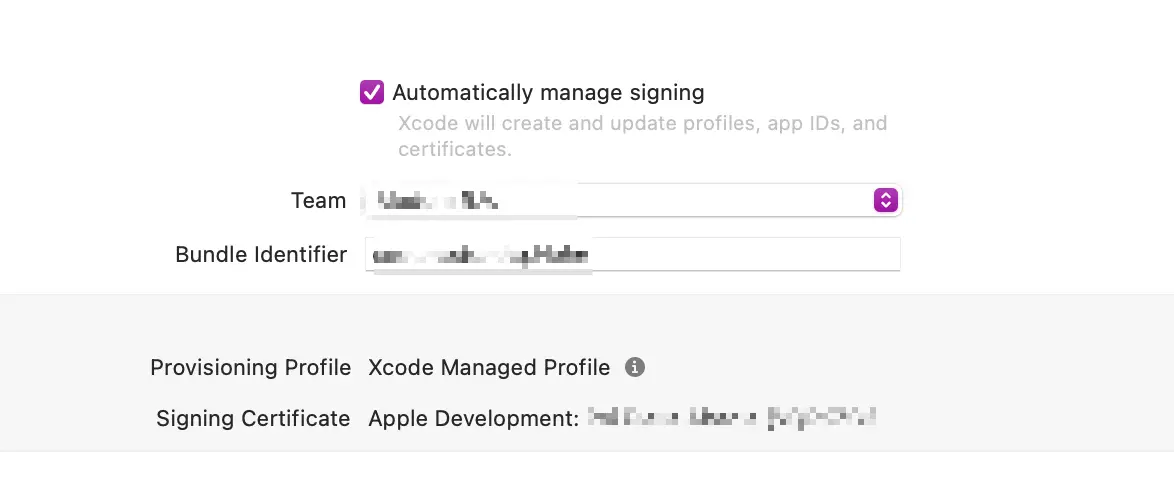This screenshot has width=1174, height=482.
Task: Click the Provisioning Profile label
Action: (x=250, y=367)
